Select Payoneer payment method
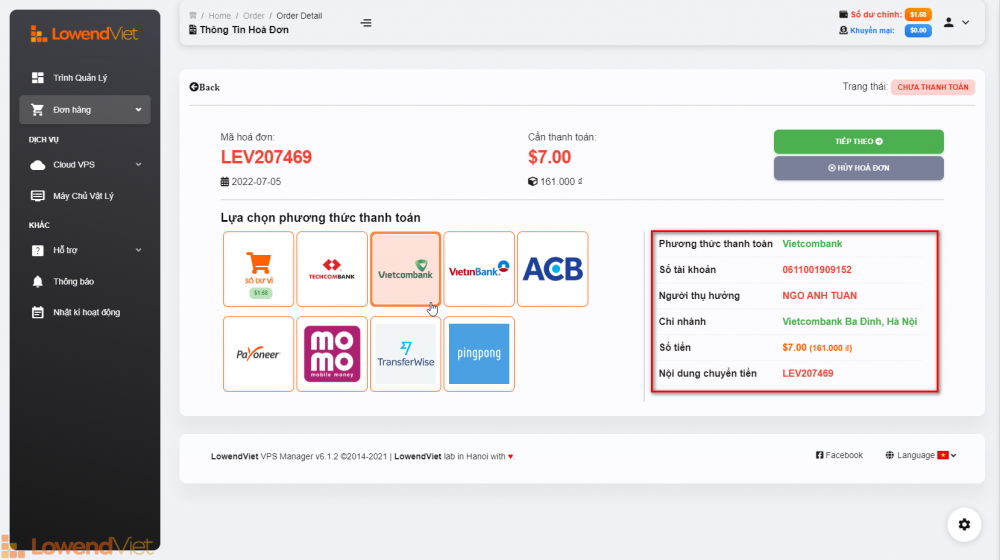Image resolution: width=1000 pixels, height=560 pixels. coord(258,354)
